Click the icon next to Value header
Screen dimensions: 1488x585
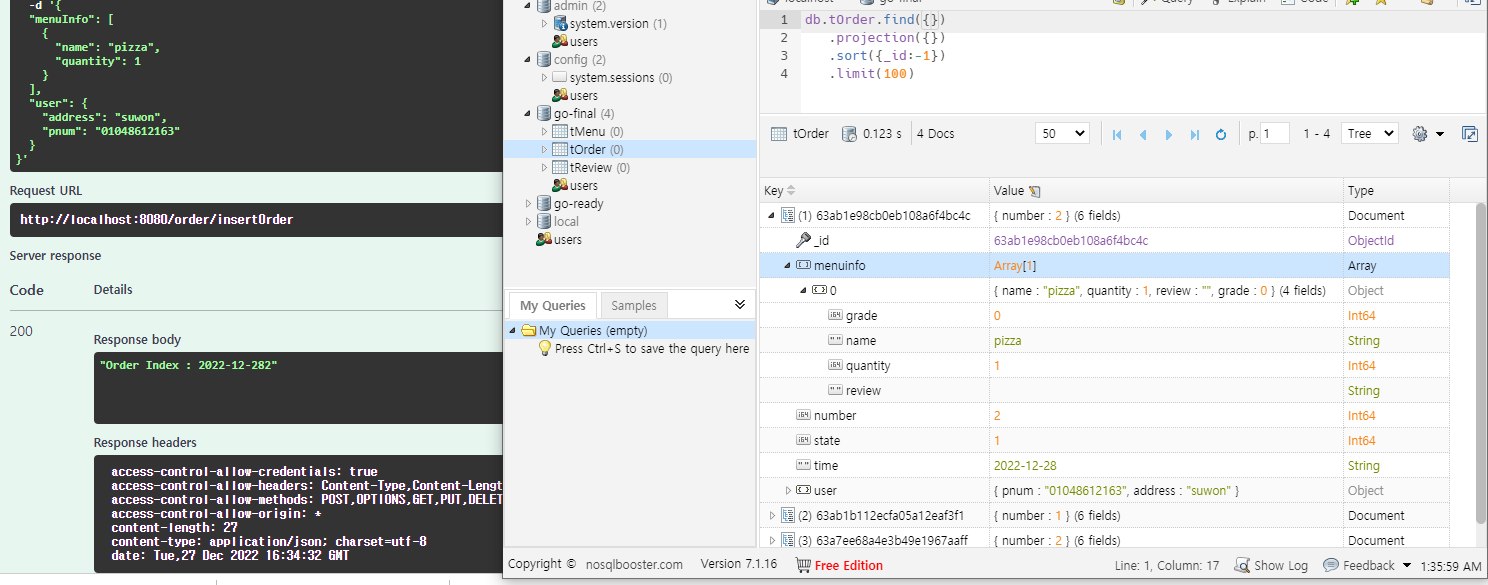1035,191
